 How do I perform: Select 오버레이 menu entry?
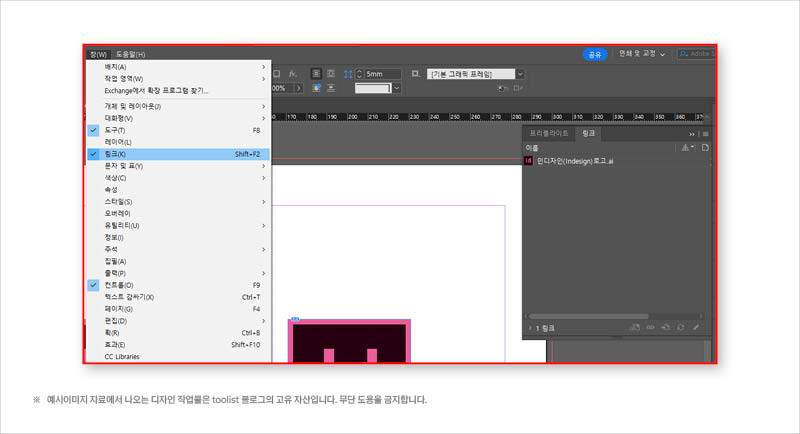coord(178,213)
